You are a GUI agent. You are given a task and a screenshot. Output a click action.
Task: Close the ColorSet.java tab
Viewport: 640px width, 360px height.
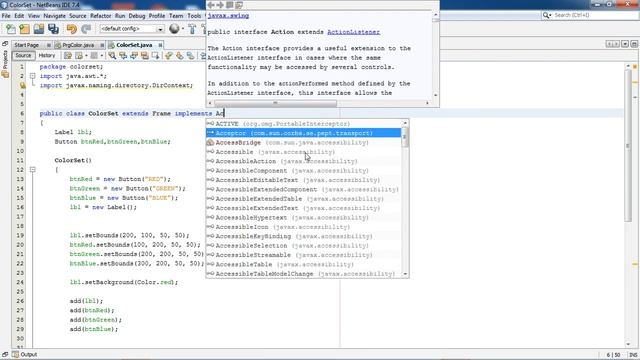[160, 45]
